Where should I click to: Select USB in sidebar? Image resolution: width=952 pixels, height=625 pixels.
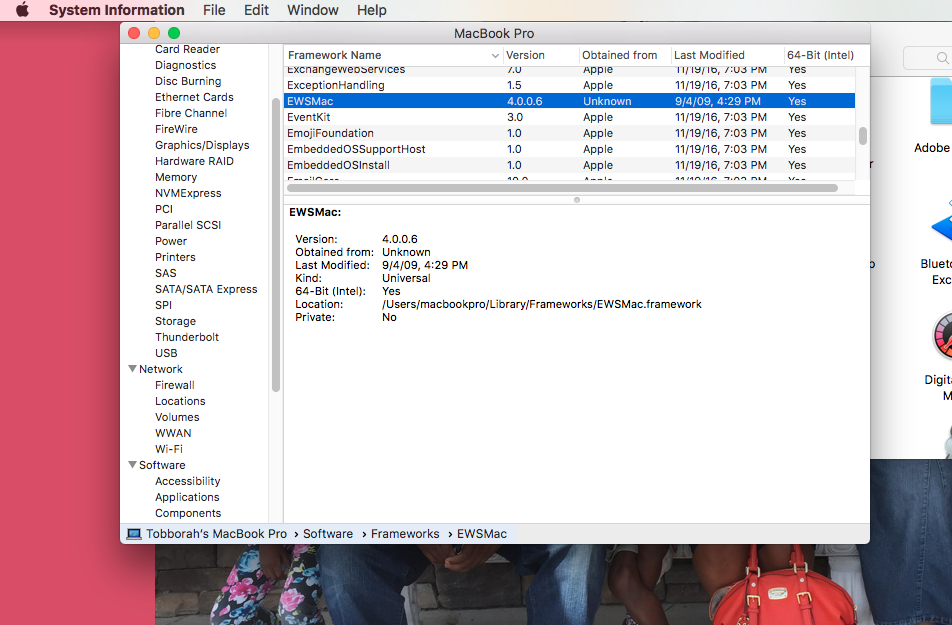click(x=166, y=353)
